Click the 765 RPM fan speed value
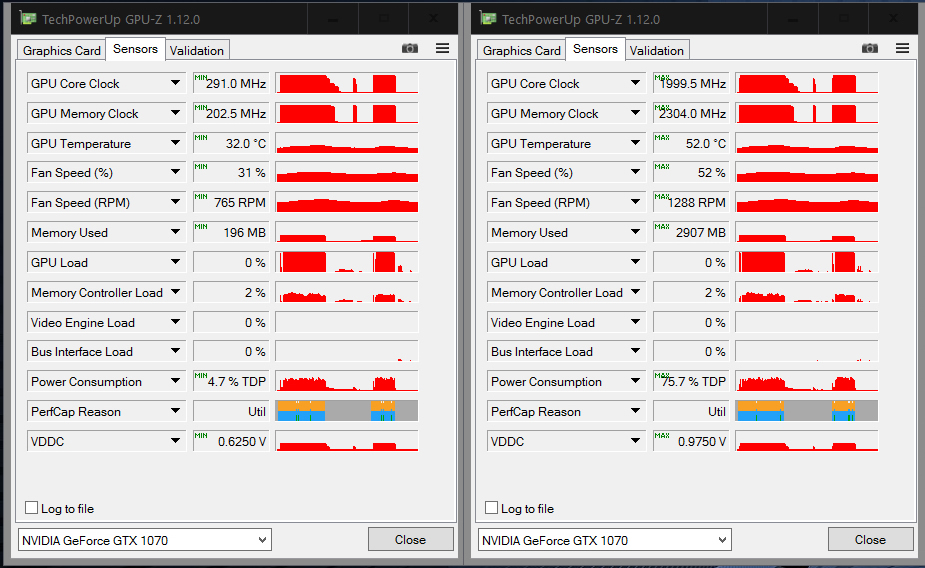Screen dimensions: 925x568 click(231, 202)
